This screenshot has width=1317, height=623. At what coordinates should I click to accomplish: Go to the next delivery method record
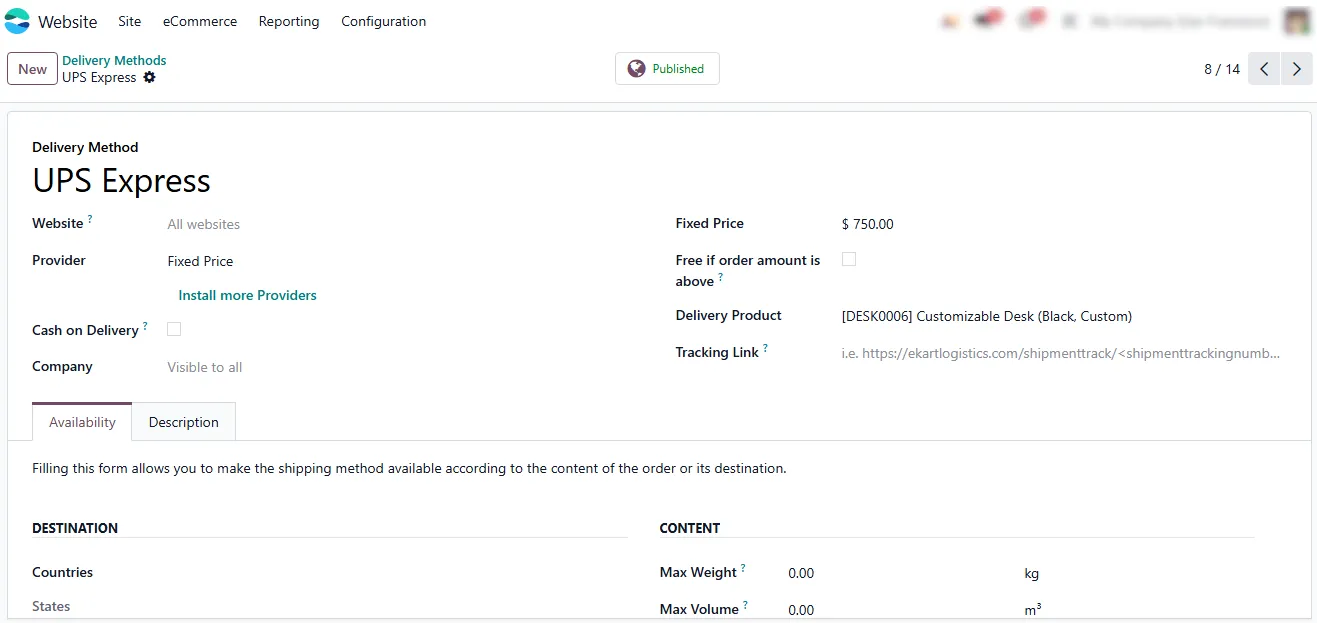point(1296,69)
